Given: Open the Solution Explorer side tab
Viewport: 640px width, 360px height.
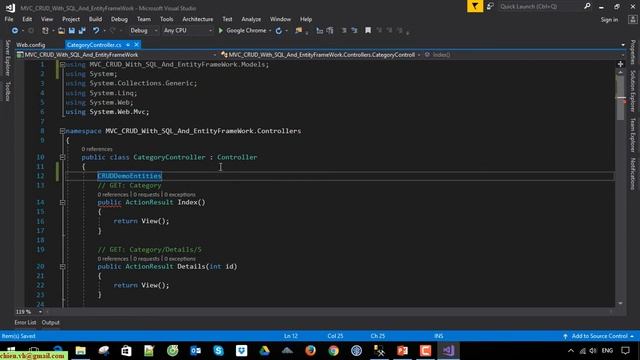Looking at the screenshot, I should [633, 91].
